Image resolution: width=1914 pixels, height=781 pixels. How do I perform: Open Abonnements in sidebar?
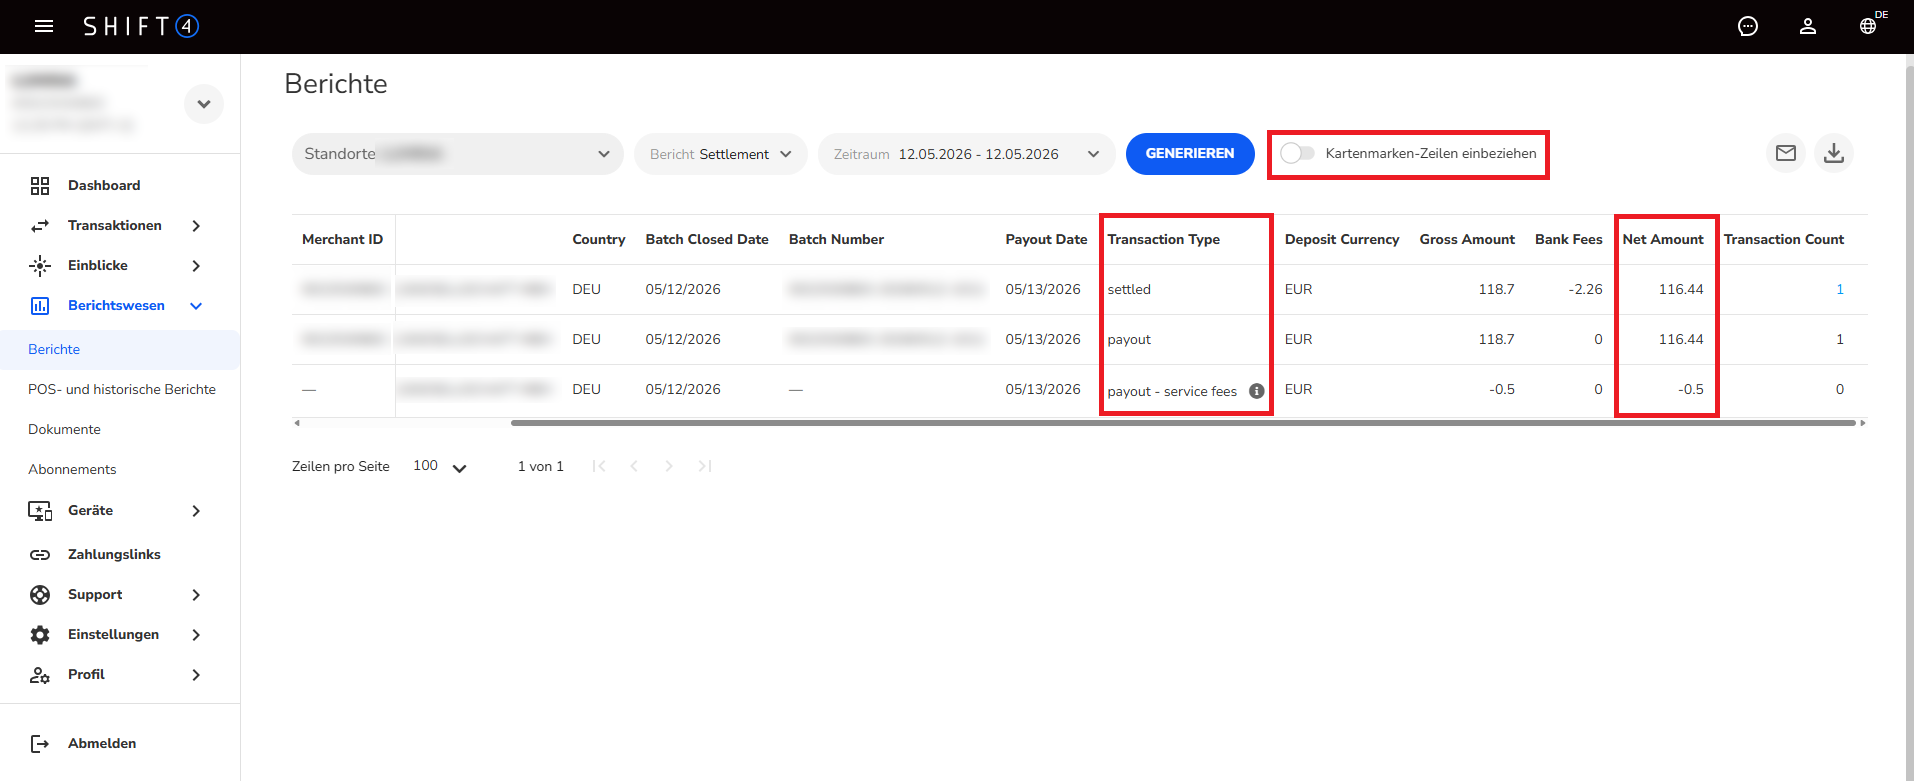(x=72, y=470)
